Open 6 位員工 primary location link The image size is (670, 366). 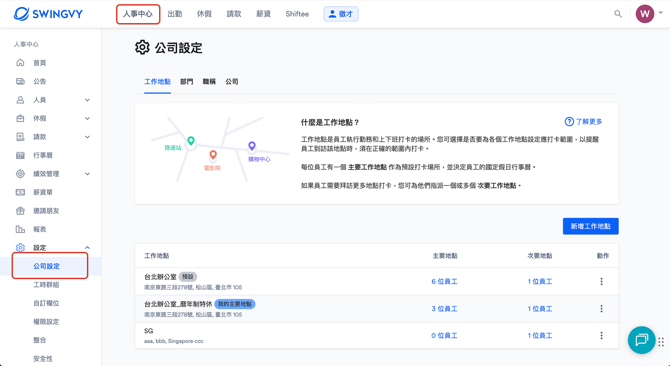pyautogui.click(x=444, y=281)
